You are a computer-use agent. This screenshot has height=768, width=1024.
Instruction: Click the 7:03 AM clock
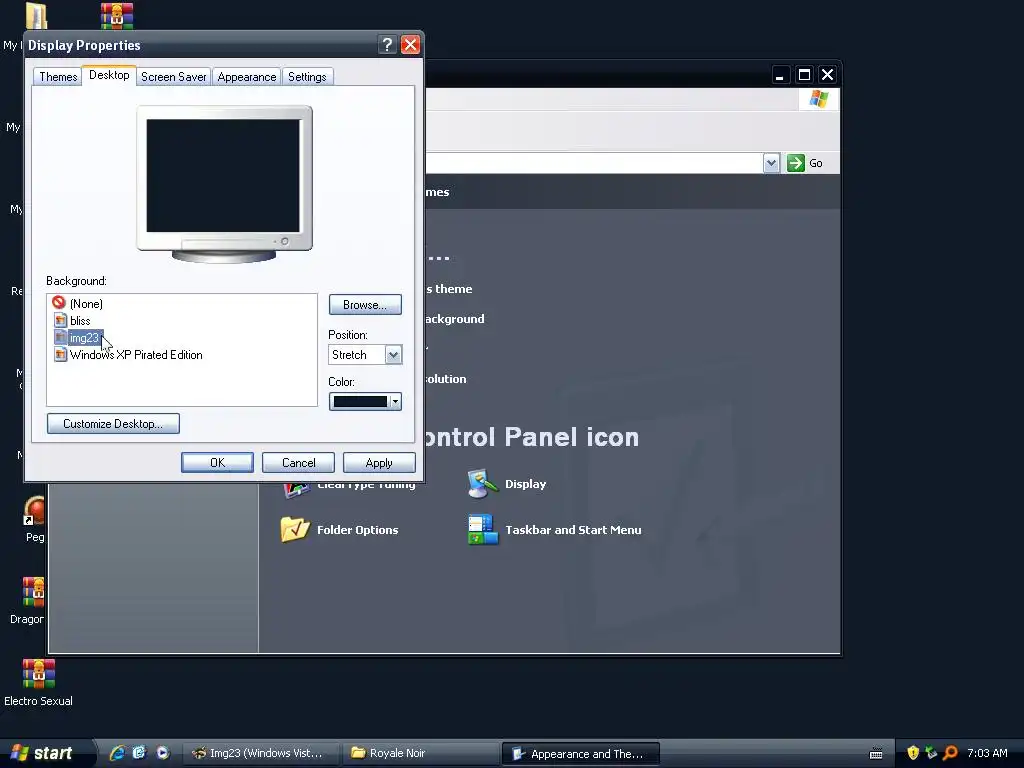(987, 753)
